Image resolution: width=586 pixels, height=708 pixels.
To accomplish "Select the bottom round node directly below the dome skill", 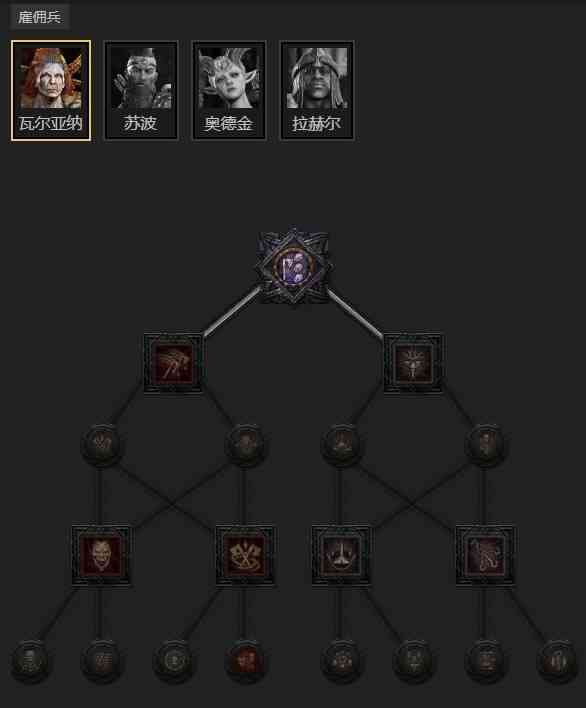I will pos(341,661).
